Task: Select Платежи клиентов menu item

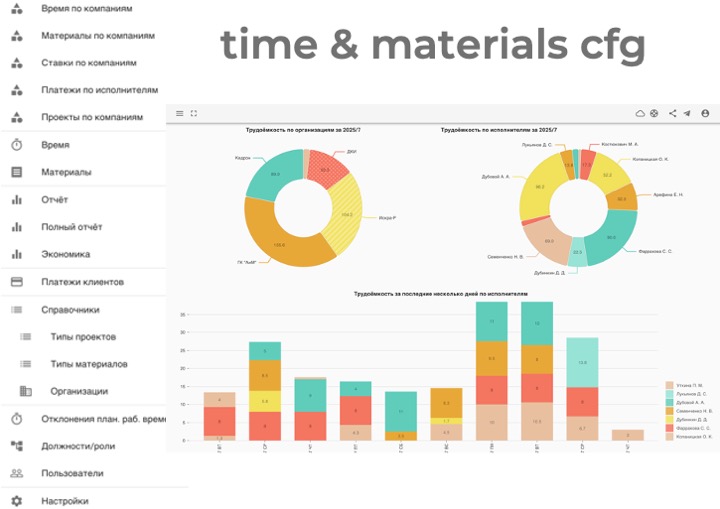Action: pyautogui.click(x=83, y=282)
